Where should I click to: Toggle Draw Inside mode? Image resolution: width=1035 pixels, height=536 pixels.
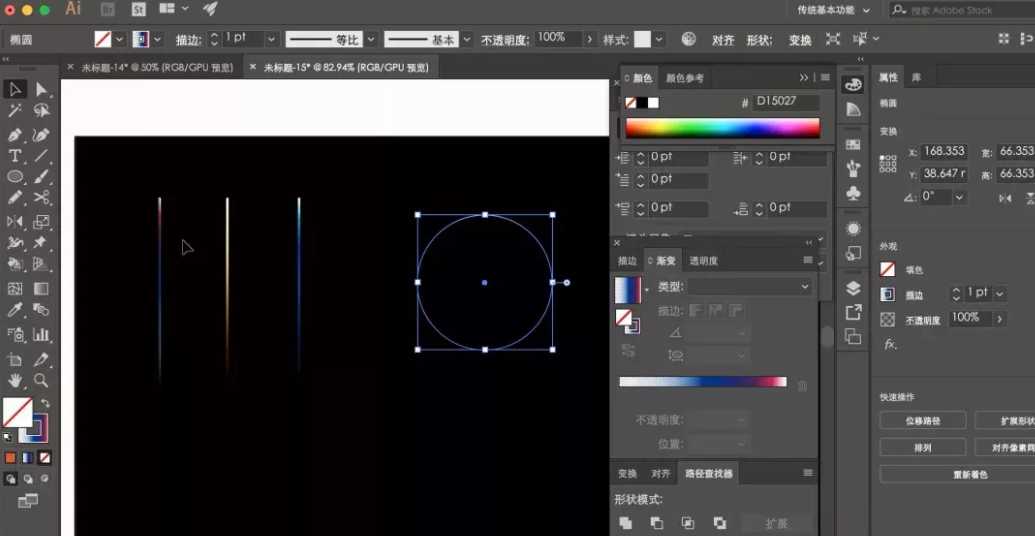point(45,479)
